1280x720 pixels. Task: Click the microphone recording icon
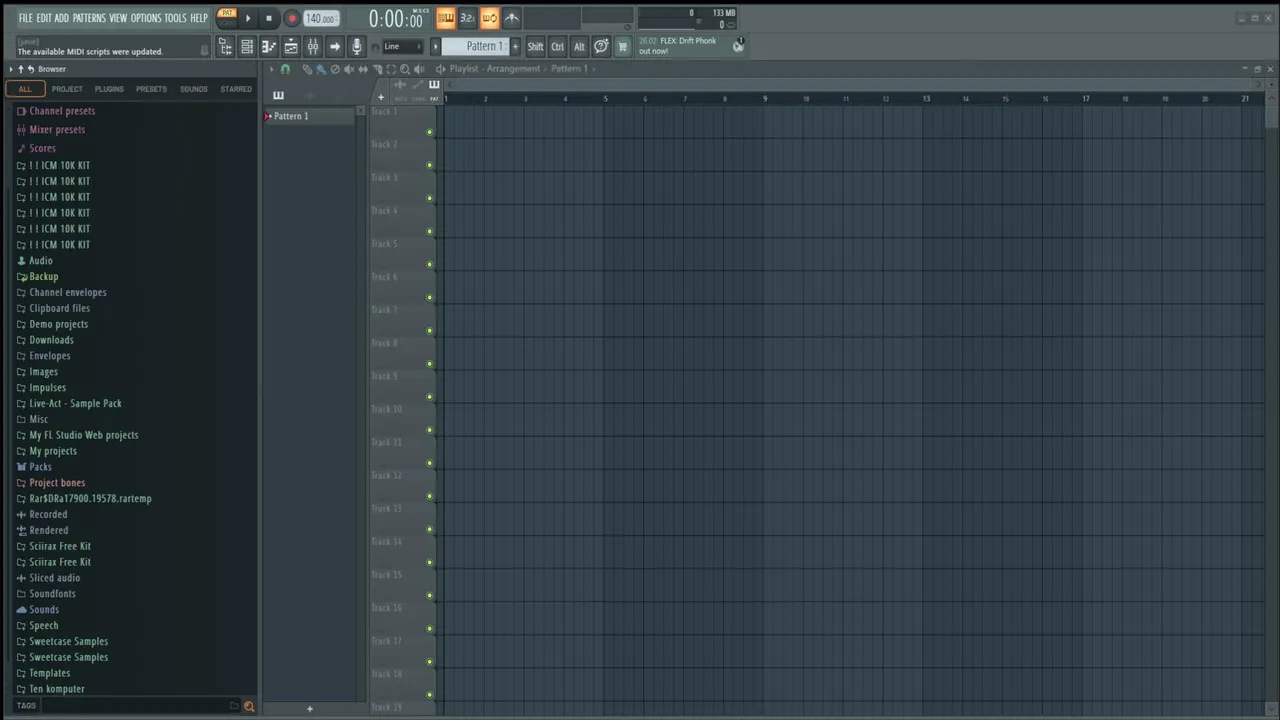click(x=356, y=46)
